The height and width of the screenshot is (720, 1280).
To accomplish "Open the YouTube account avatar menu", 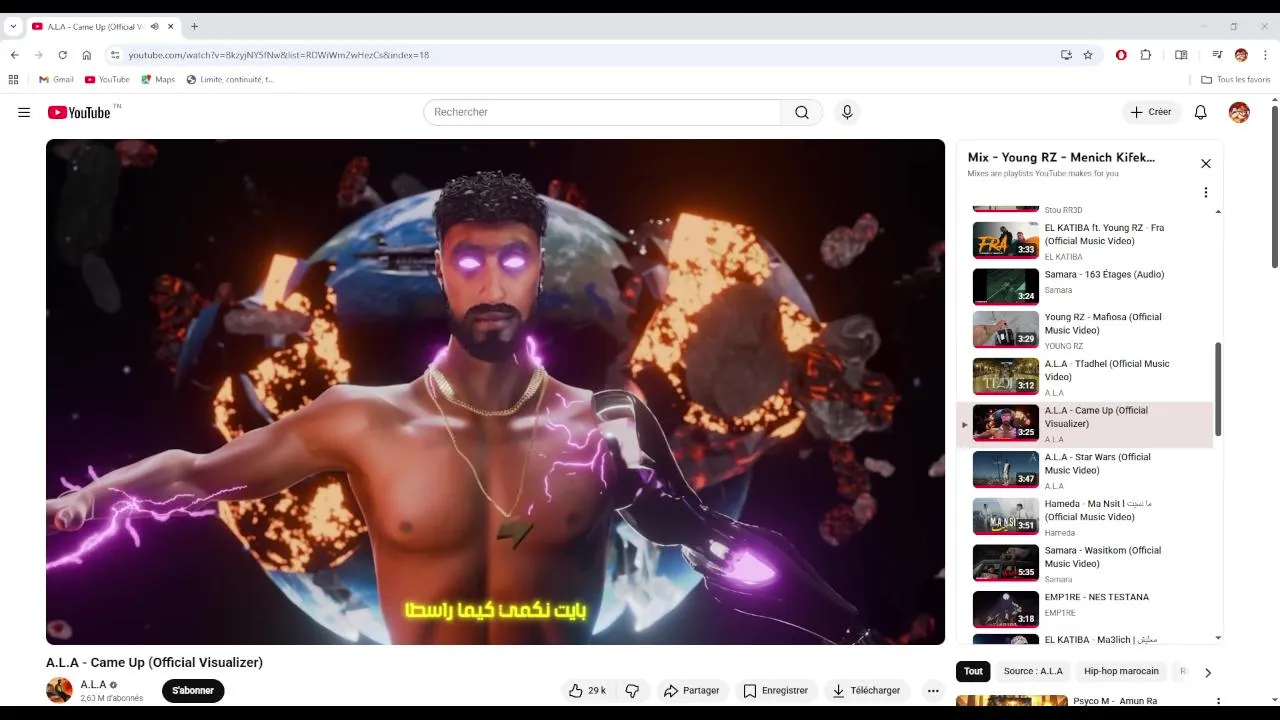I will [1239, 112].
